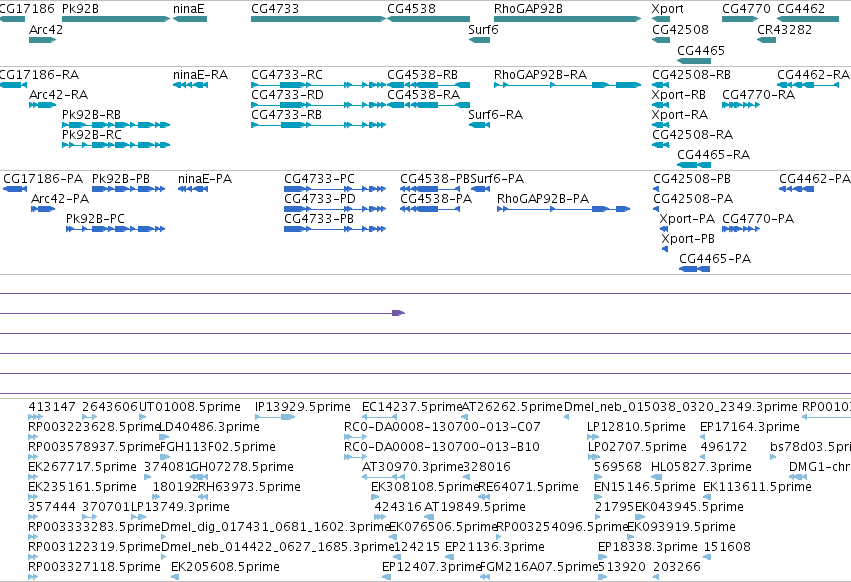Select transcript CG42508-RB

tap(661, 85)
